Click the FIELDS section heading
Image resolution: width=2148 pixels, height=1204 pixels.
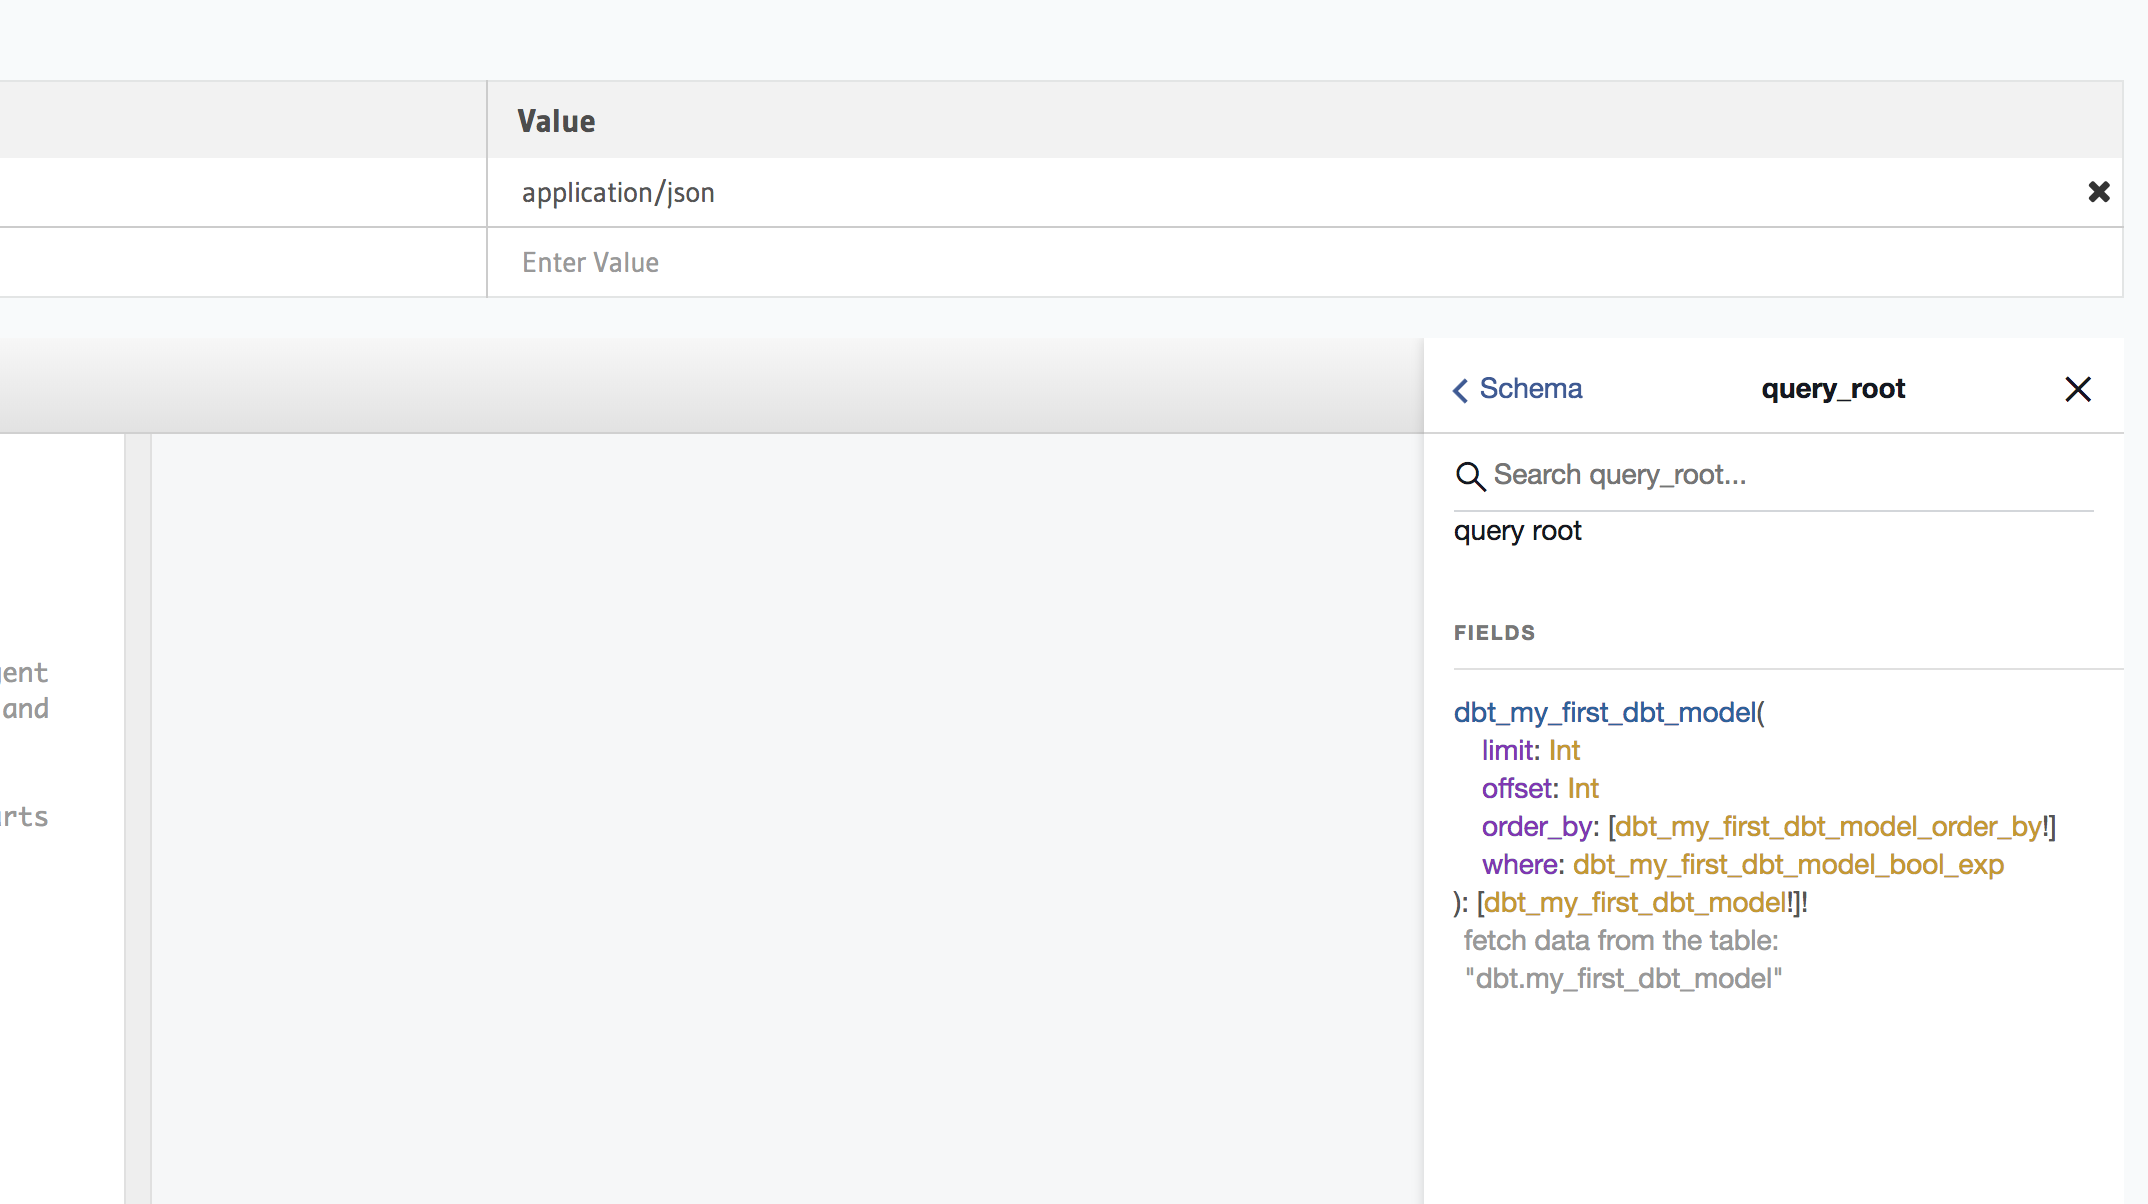tap(1494, 632)
